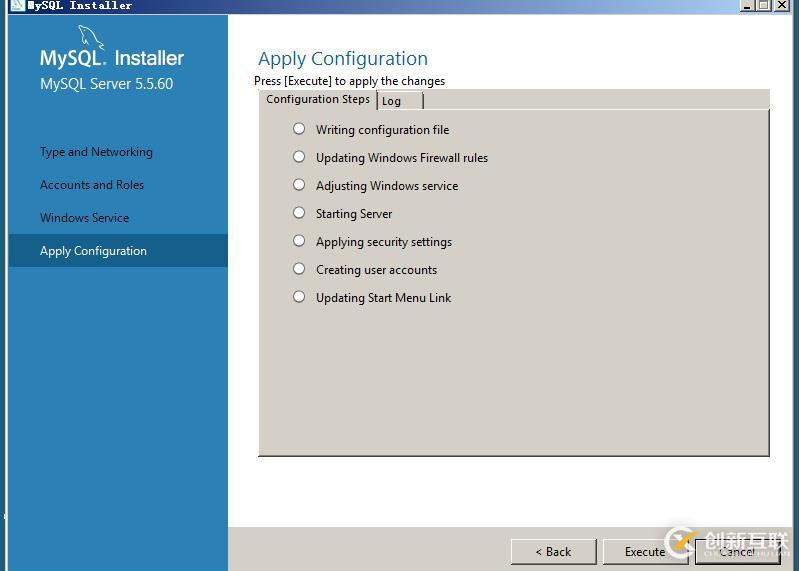Go to Type and Networking step
Screen dimensions: 799x571
(96, 152)
